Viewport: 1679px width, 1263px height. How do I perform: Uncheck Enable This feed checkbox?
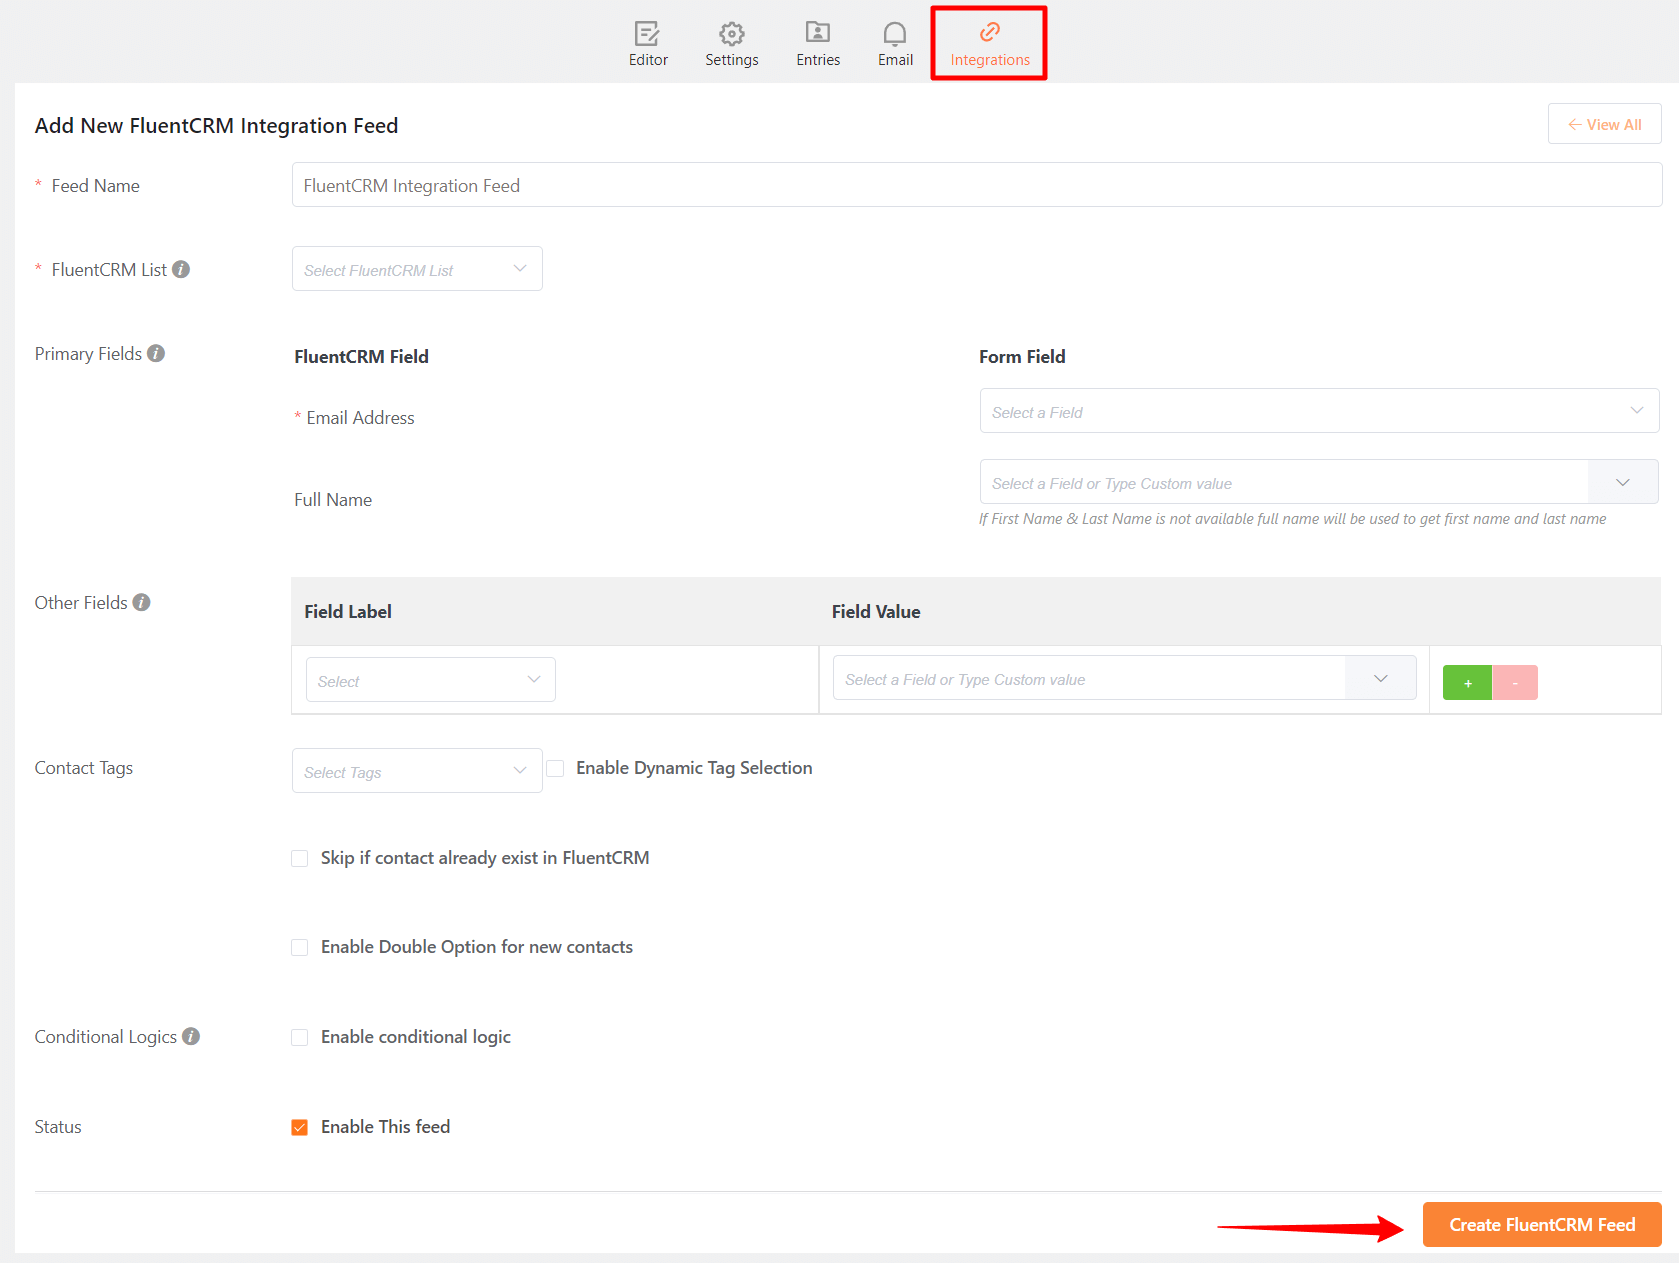coord(300,1127)
